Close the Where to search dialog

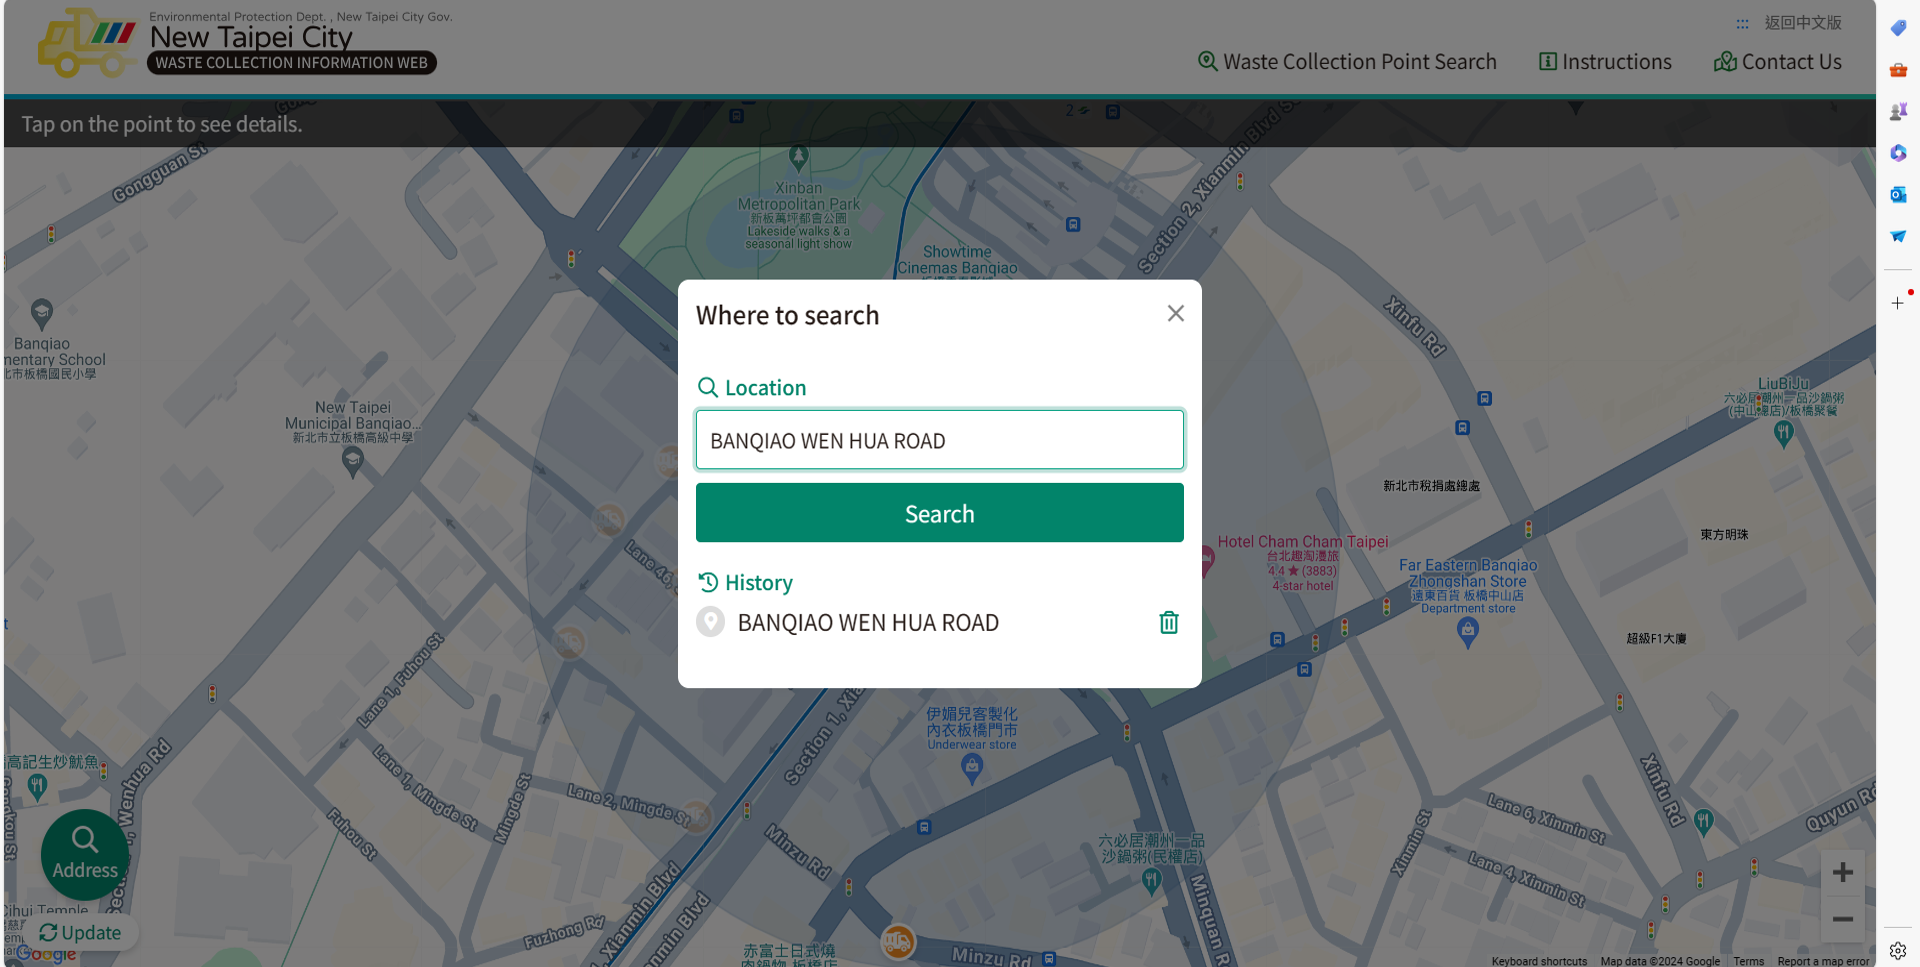tap(1176, 314)
